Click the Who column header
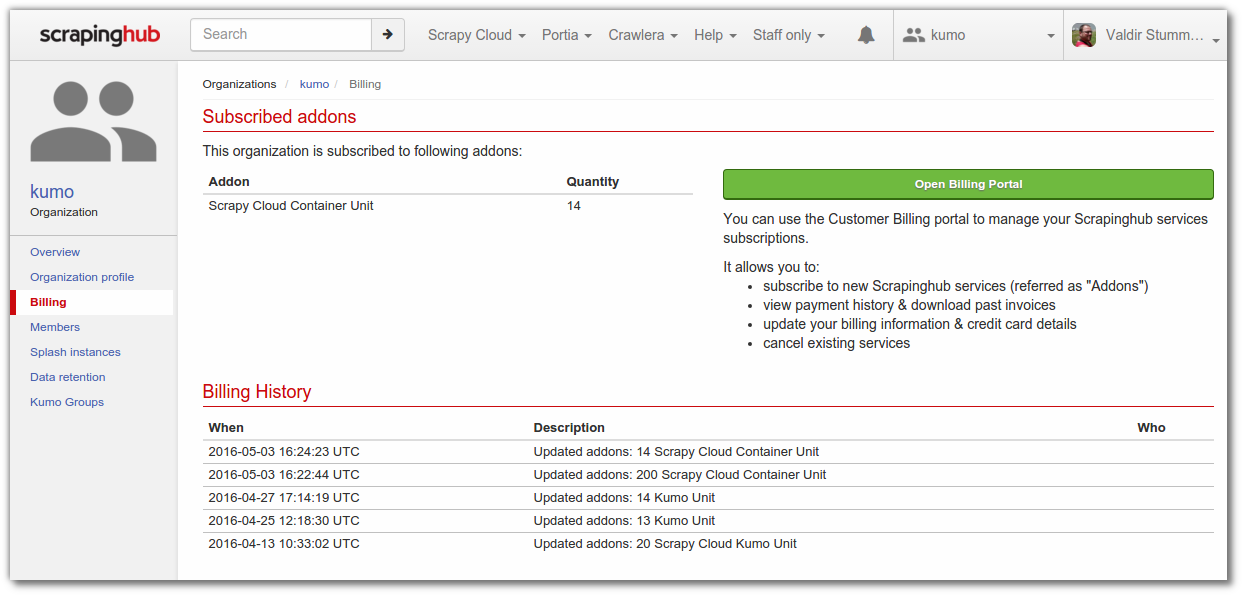This screenshot has height=596, width=1243. [1151, 428]
